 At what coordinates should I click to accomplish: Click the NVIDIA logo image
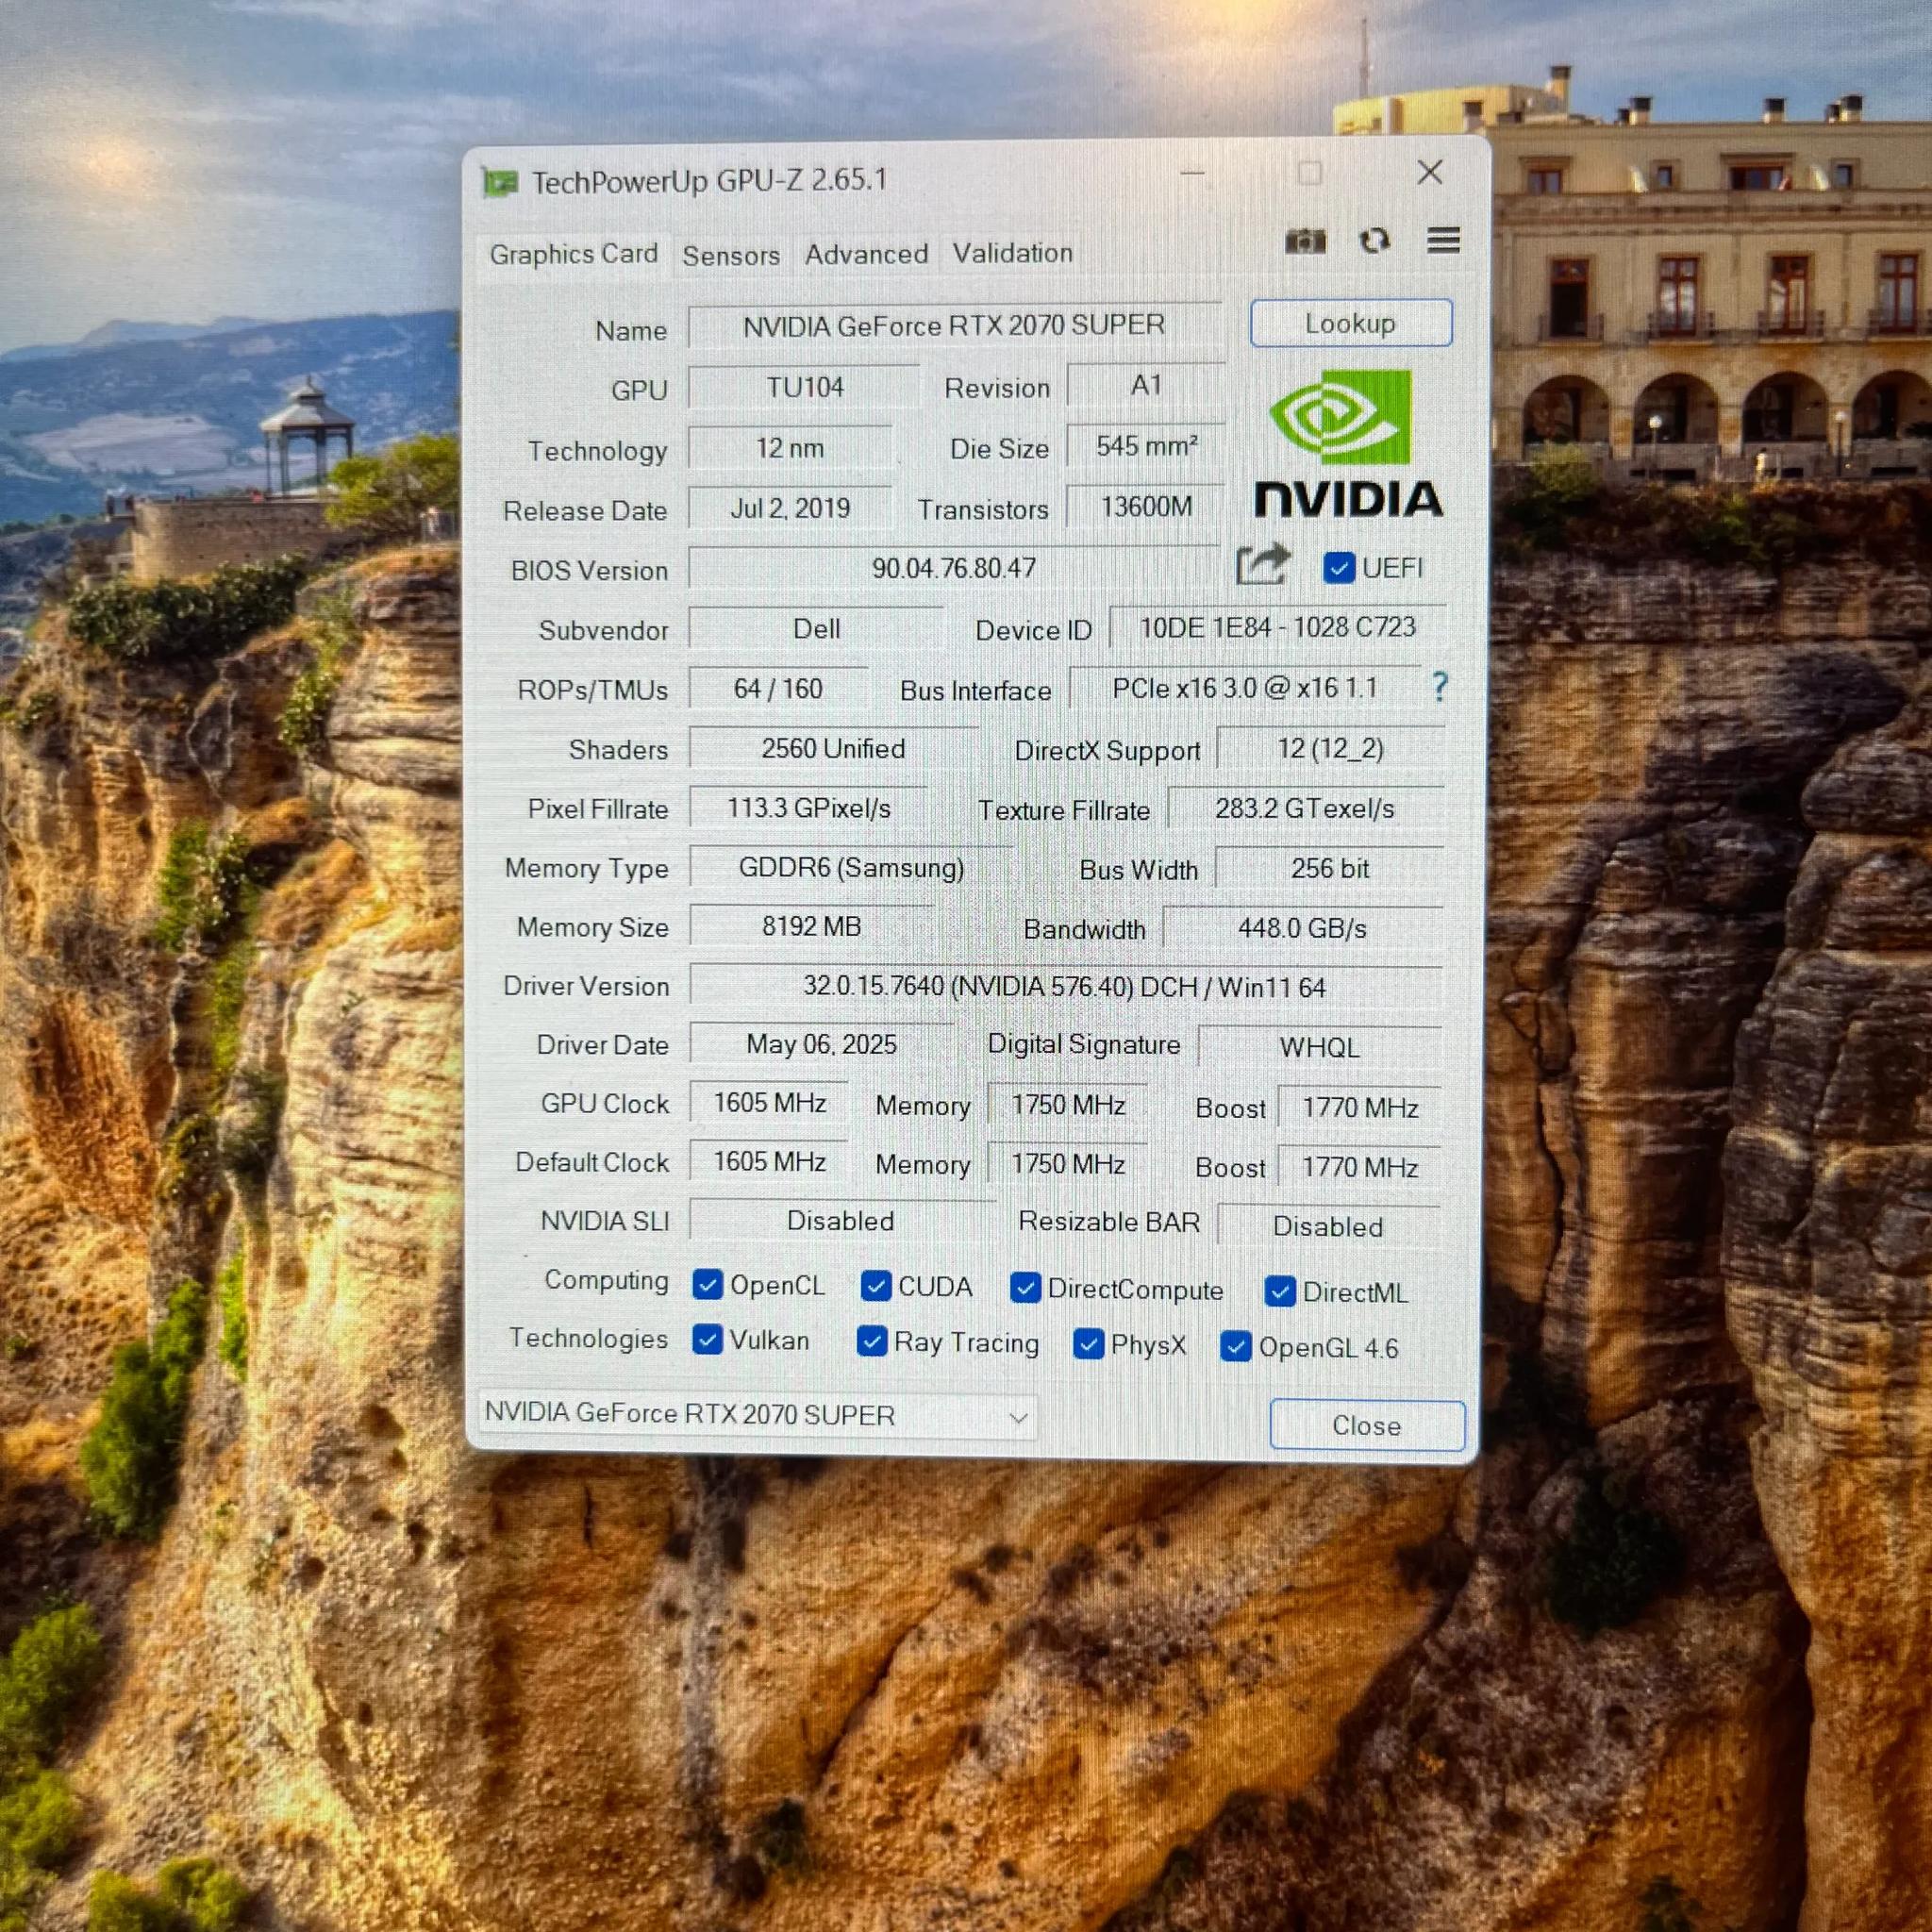pyautogui.click(x=1347, y=443)
